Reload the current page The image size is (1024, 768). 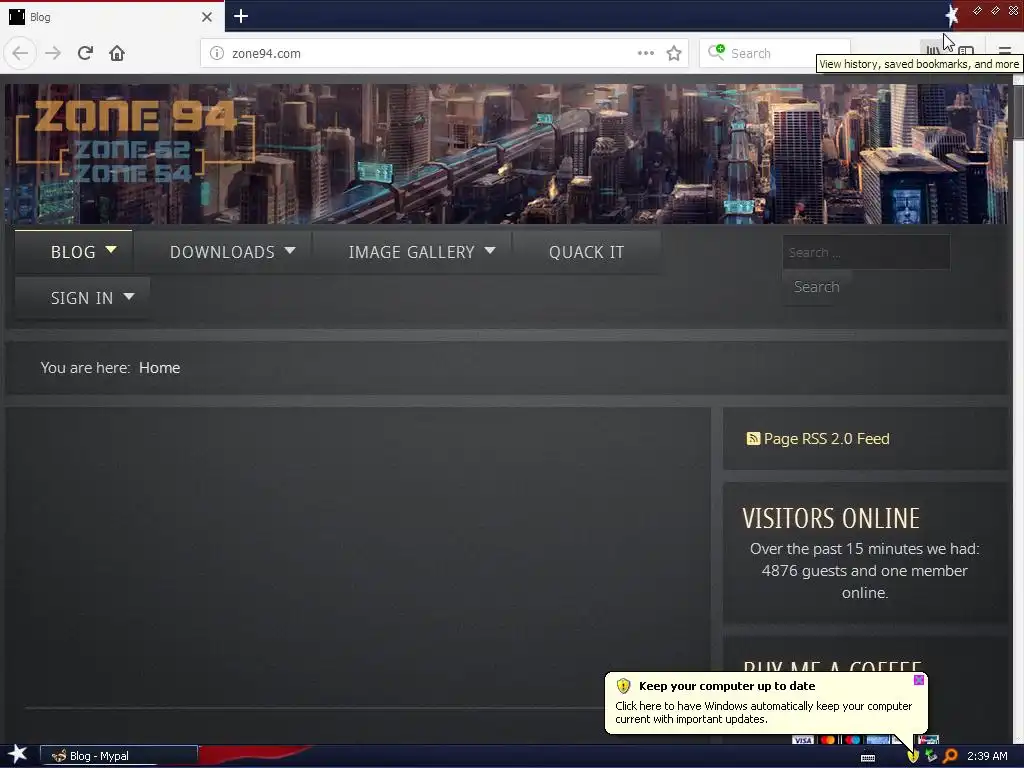coord(85,53)
